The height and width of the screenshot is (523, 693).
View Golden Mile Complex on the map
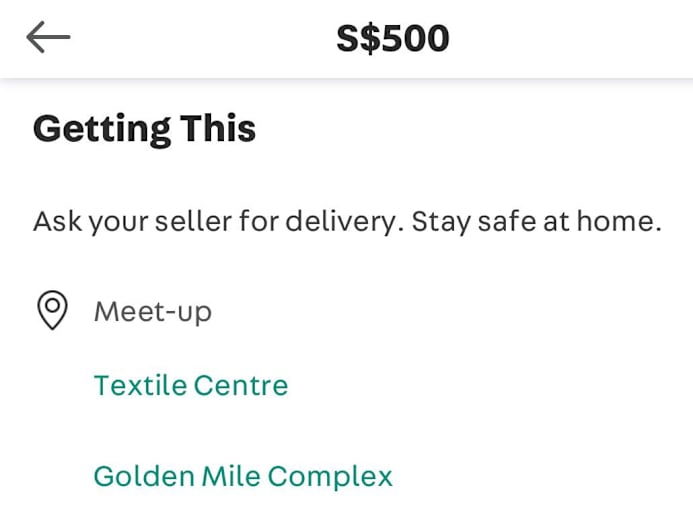(x=243, y=476)
